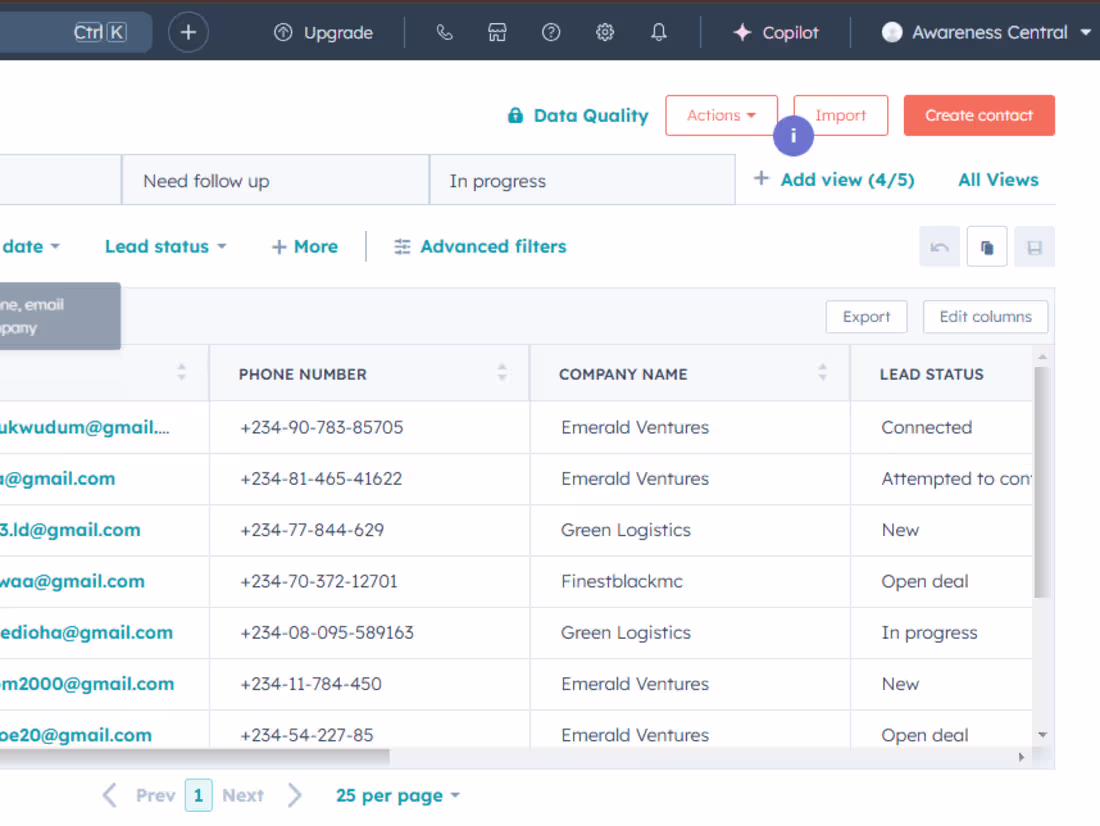Open the 25 per page dropdown
1100x826 pixels.
pyautogui.click(x=397, y=795)
